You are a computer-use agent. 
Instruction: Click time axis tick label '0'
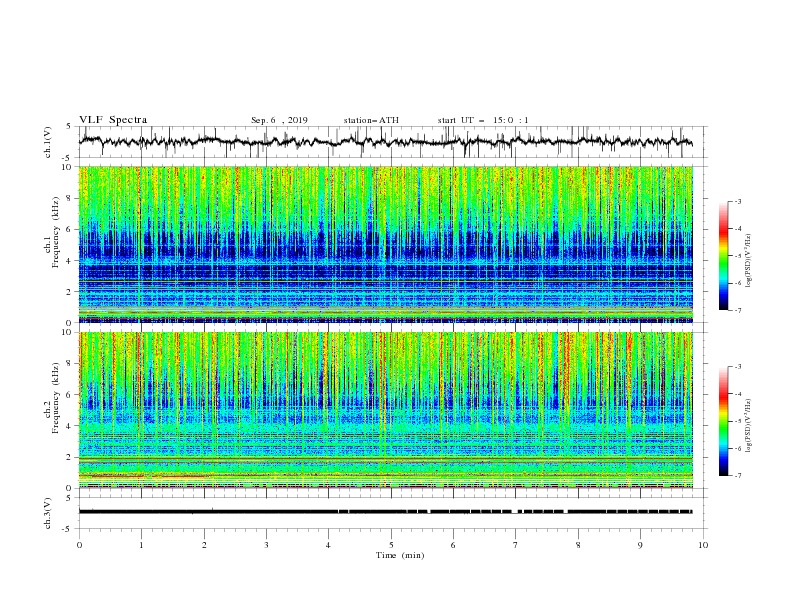point(79,545)
